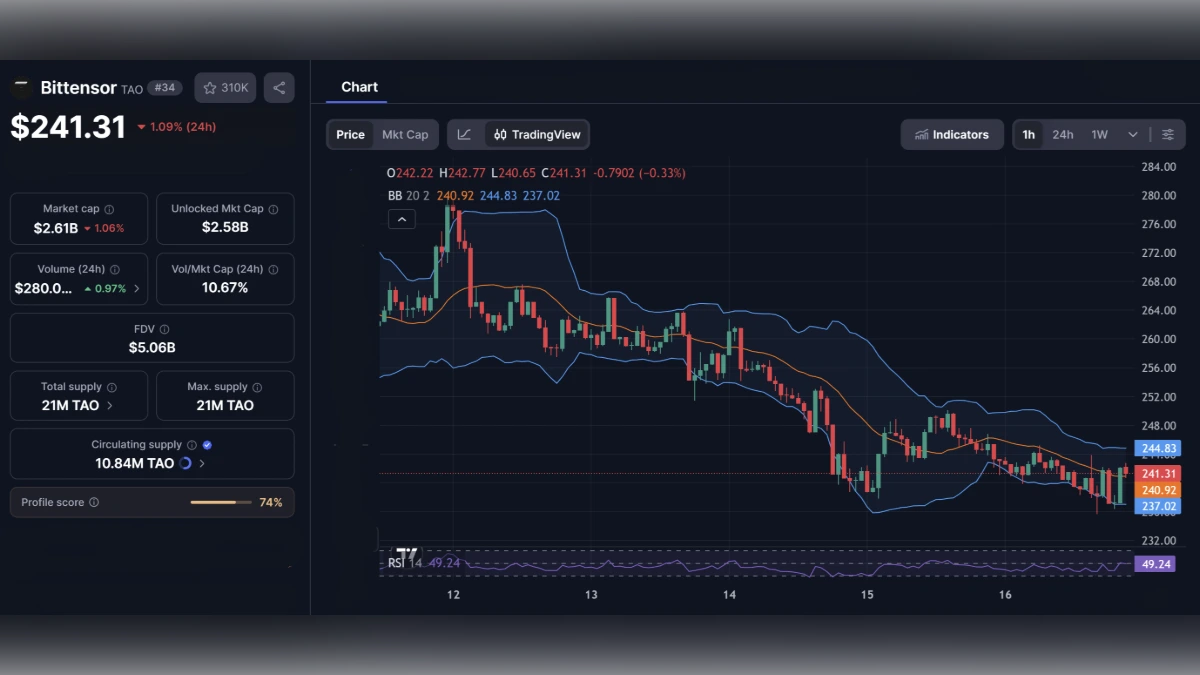Switch to Mkt Cap view
Image resolution: width=1200 pixels, height=675 pixels.
coord(404,134)
